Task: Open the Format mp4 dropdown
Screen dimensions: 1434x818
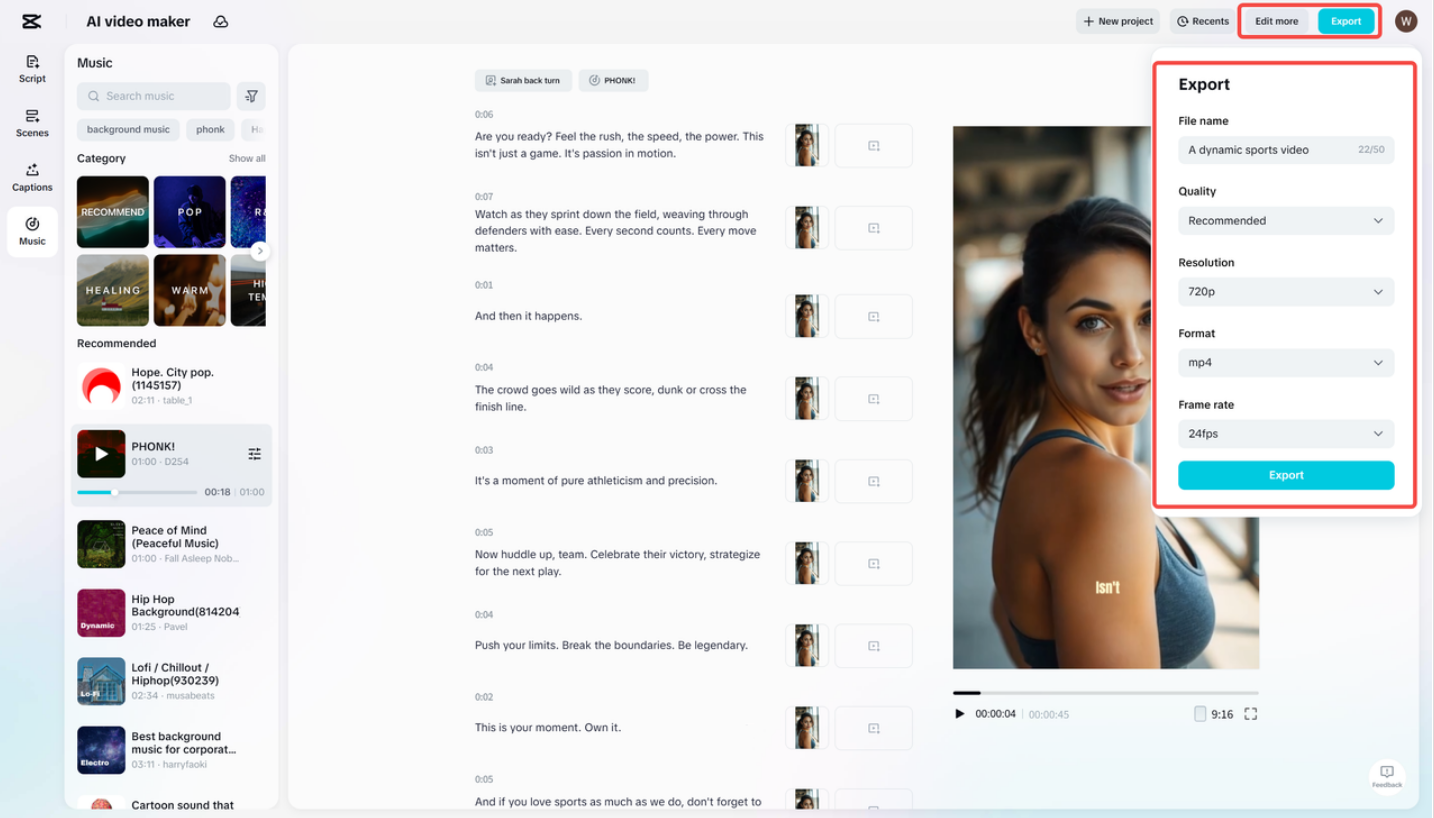Action: click(1286, 363)
